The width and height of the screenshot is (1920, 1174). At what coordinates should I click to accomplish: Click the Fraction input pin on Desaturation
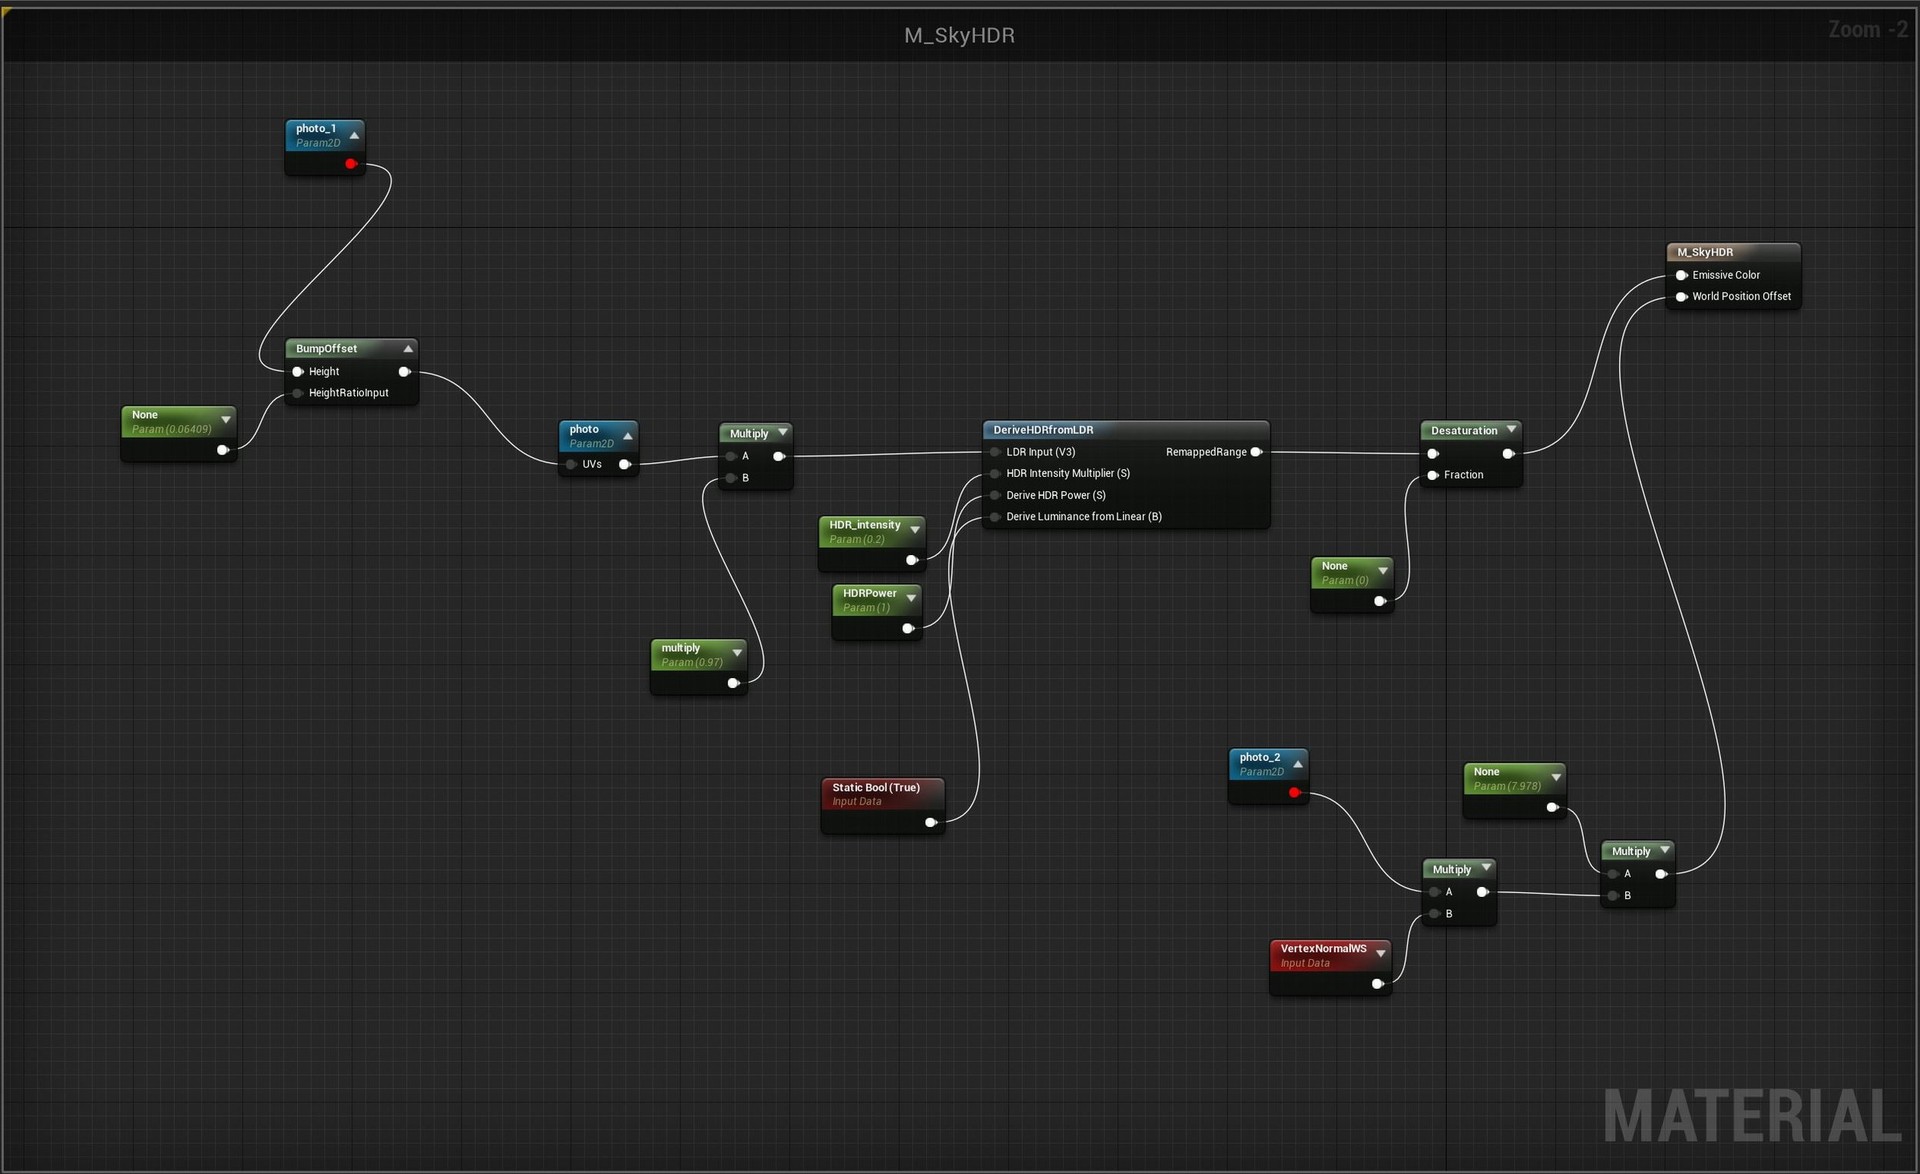pos(1433,475)
